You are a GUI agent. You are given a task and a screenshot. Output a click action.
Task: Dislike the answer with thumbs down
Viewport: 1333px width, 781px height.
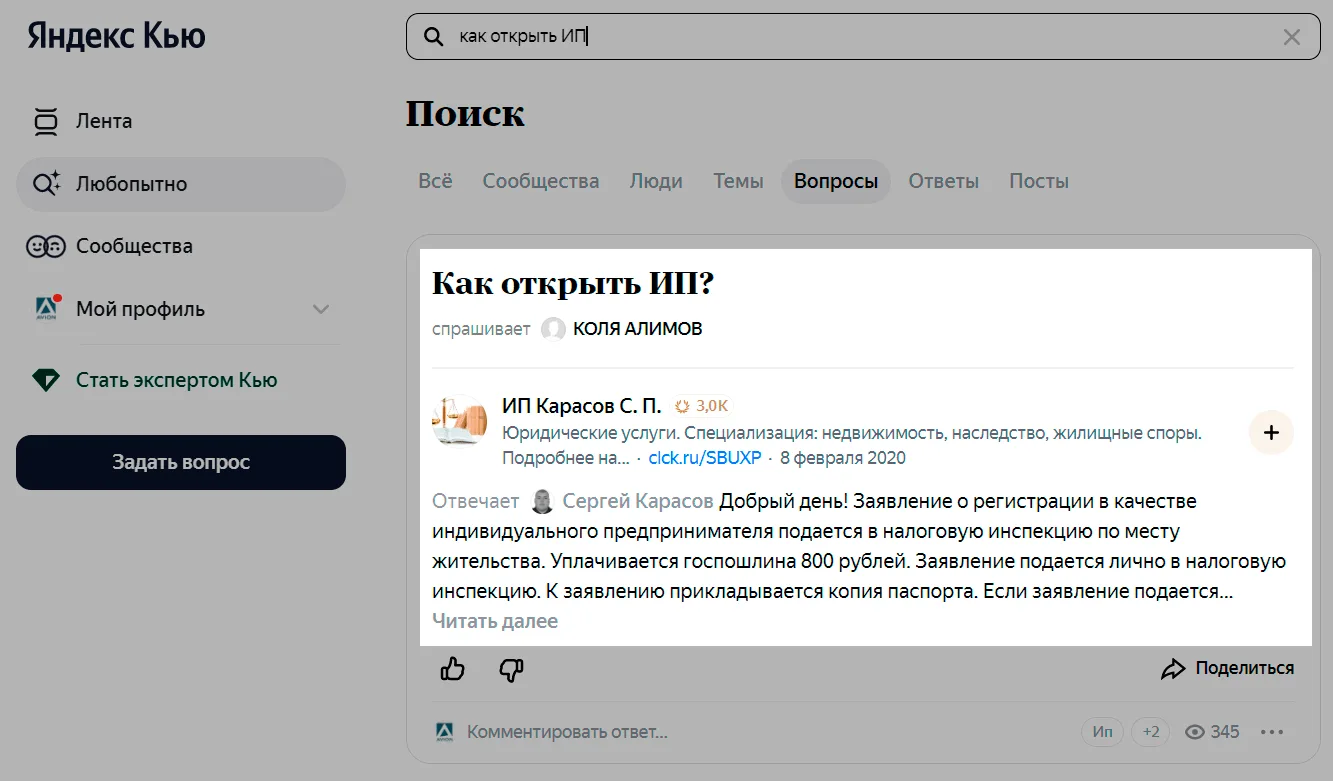[x=511, y=669]
